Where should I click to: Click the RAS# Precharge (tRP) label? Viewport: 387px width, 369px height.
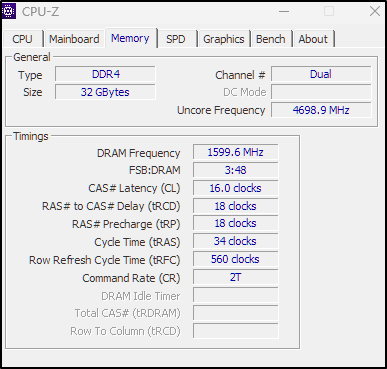pos(126,224)
